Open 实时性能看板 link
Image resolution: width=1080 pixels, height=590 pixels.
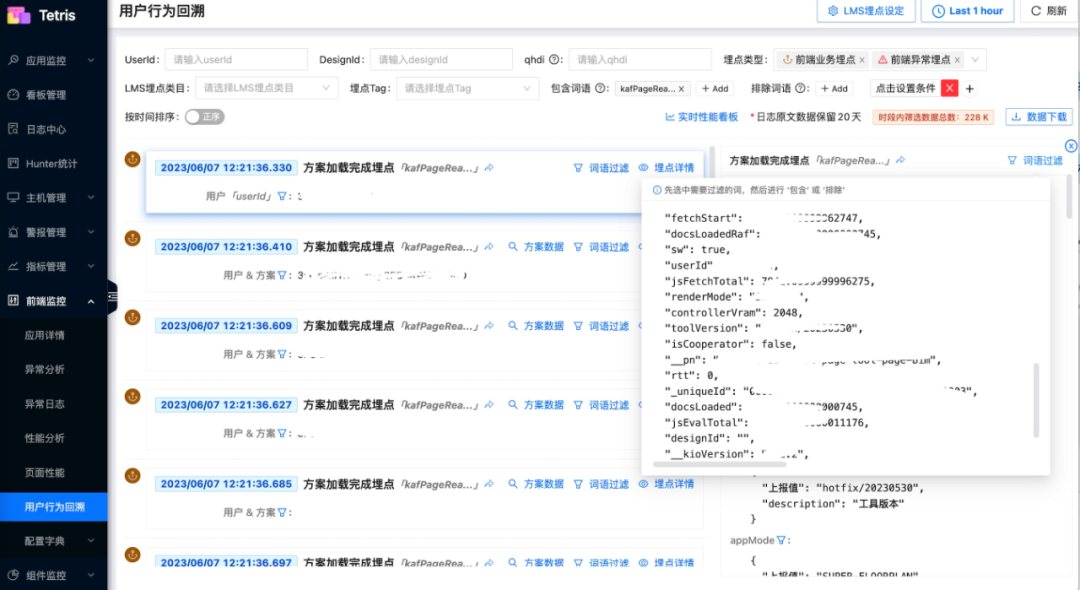tap(701, 117)
